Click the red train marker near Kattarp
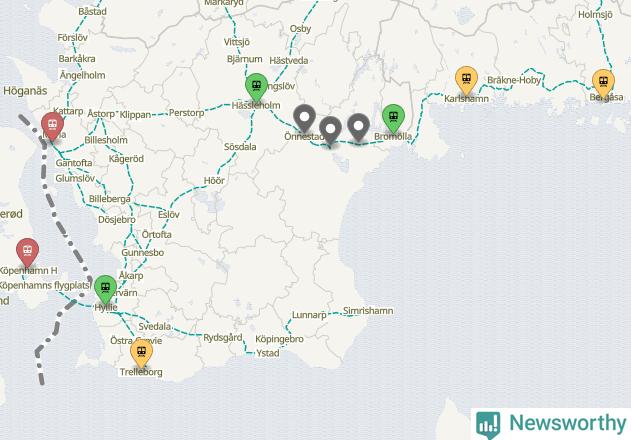The height and width of the screenshot is (440, 631). pyautogui.click(x=52, y=126)
